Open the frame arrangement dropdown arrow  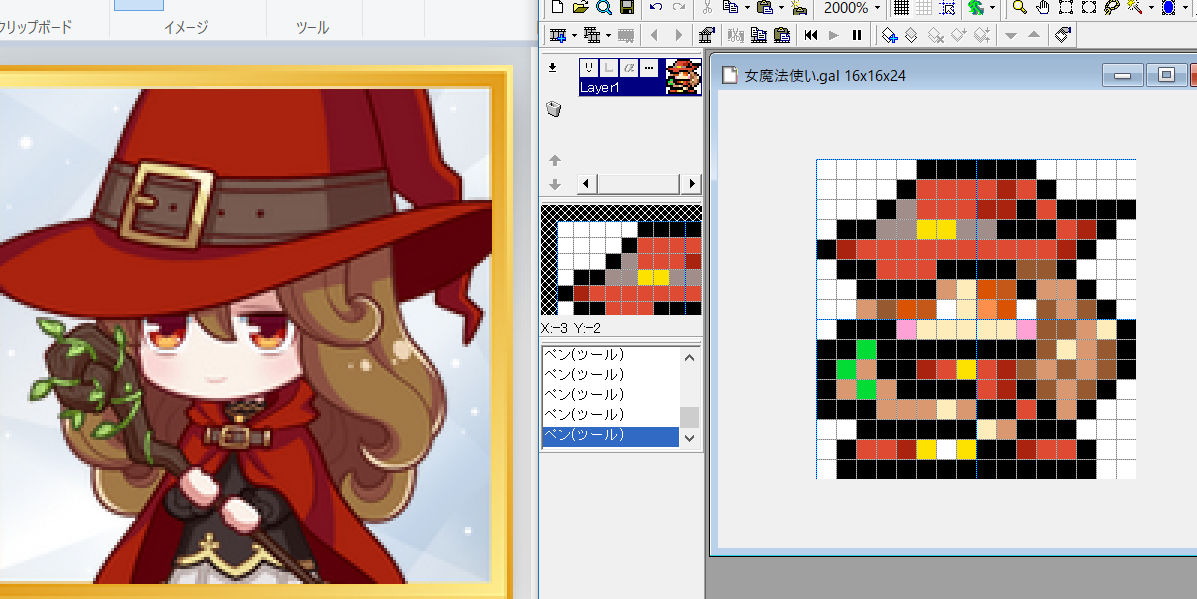pyautogui.click(x=608, y=35)
